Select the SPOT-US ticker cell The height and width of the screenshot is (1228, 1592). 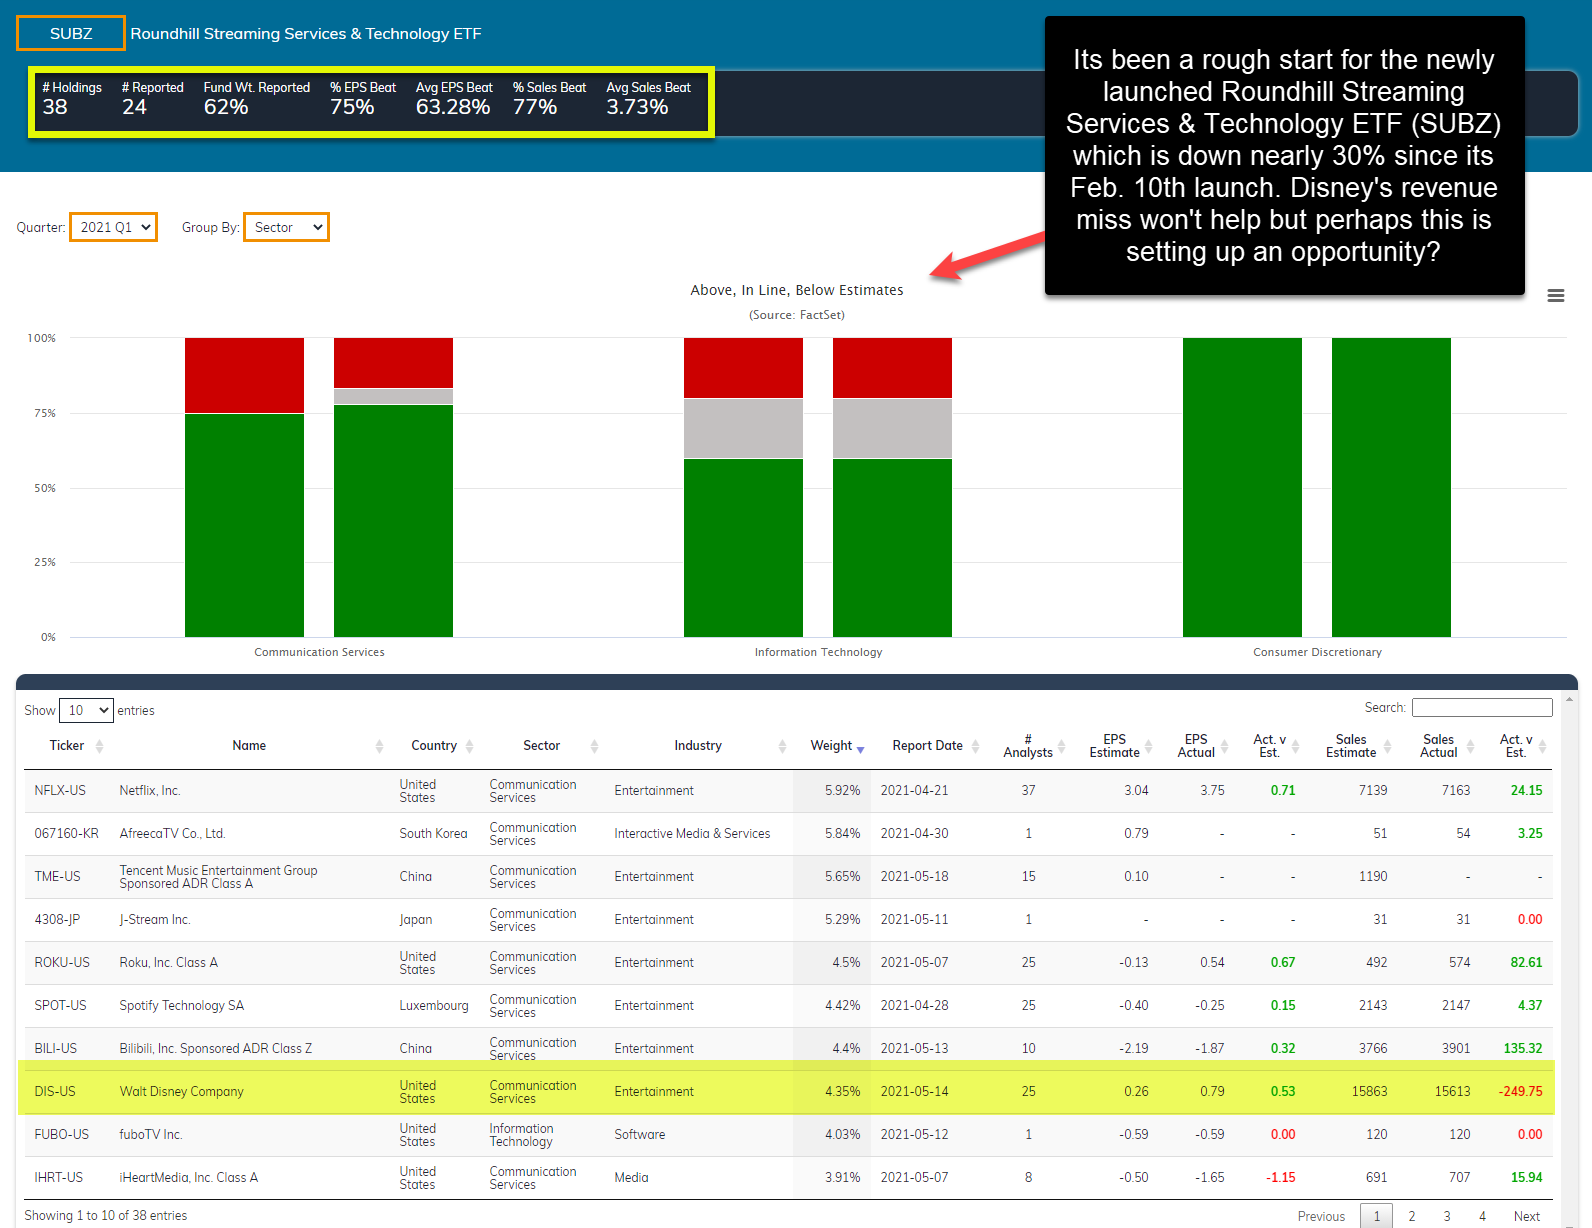pos(60,1005)
